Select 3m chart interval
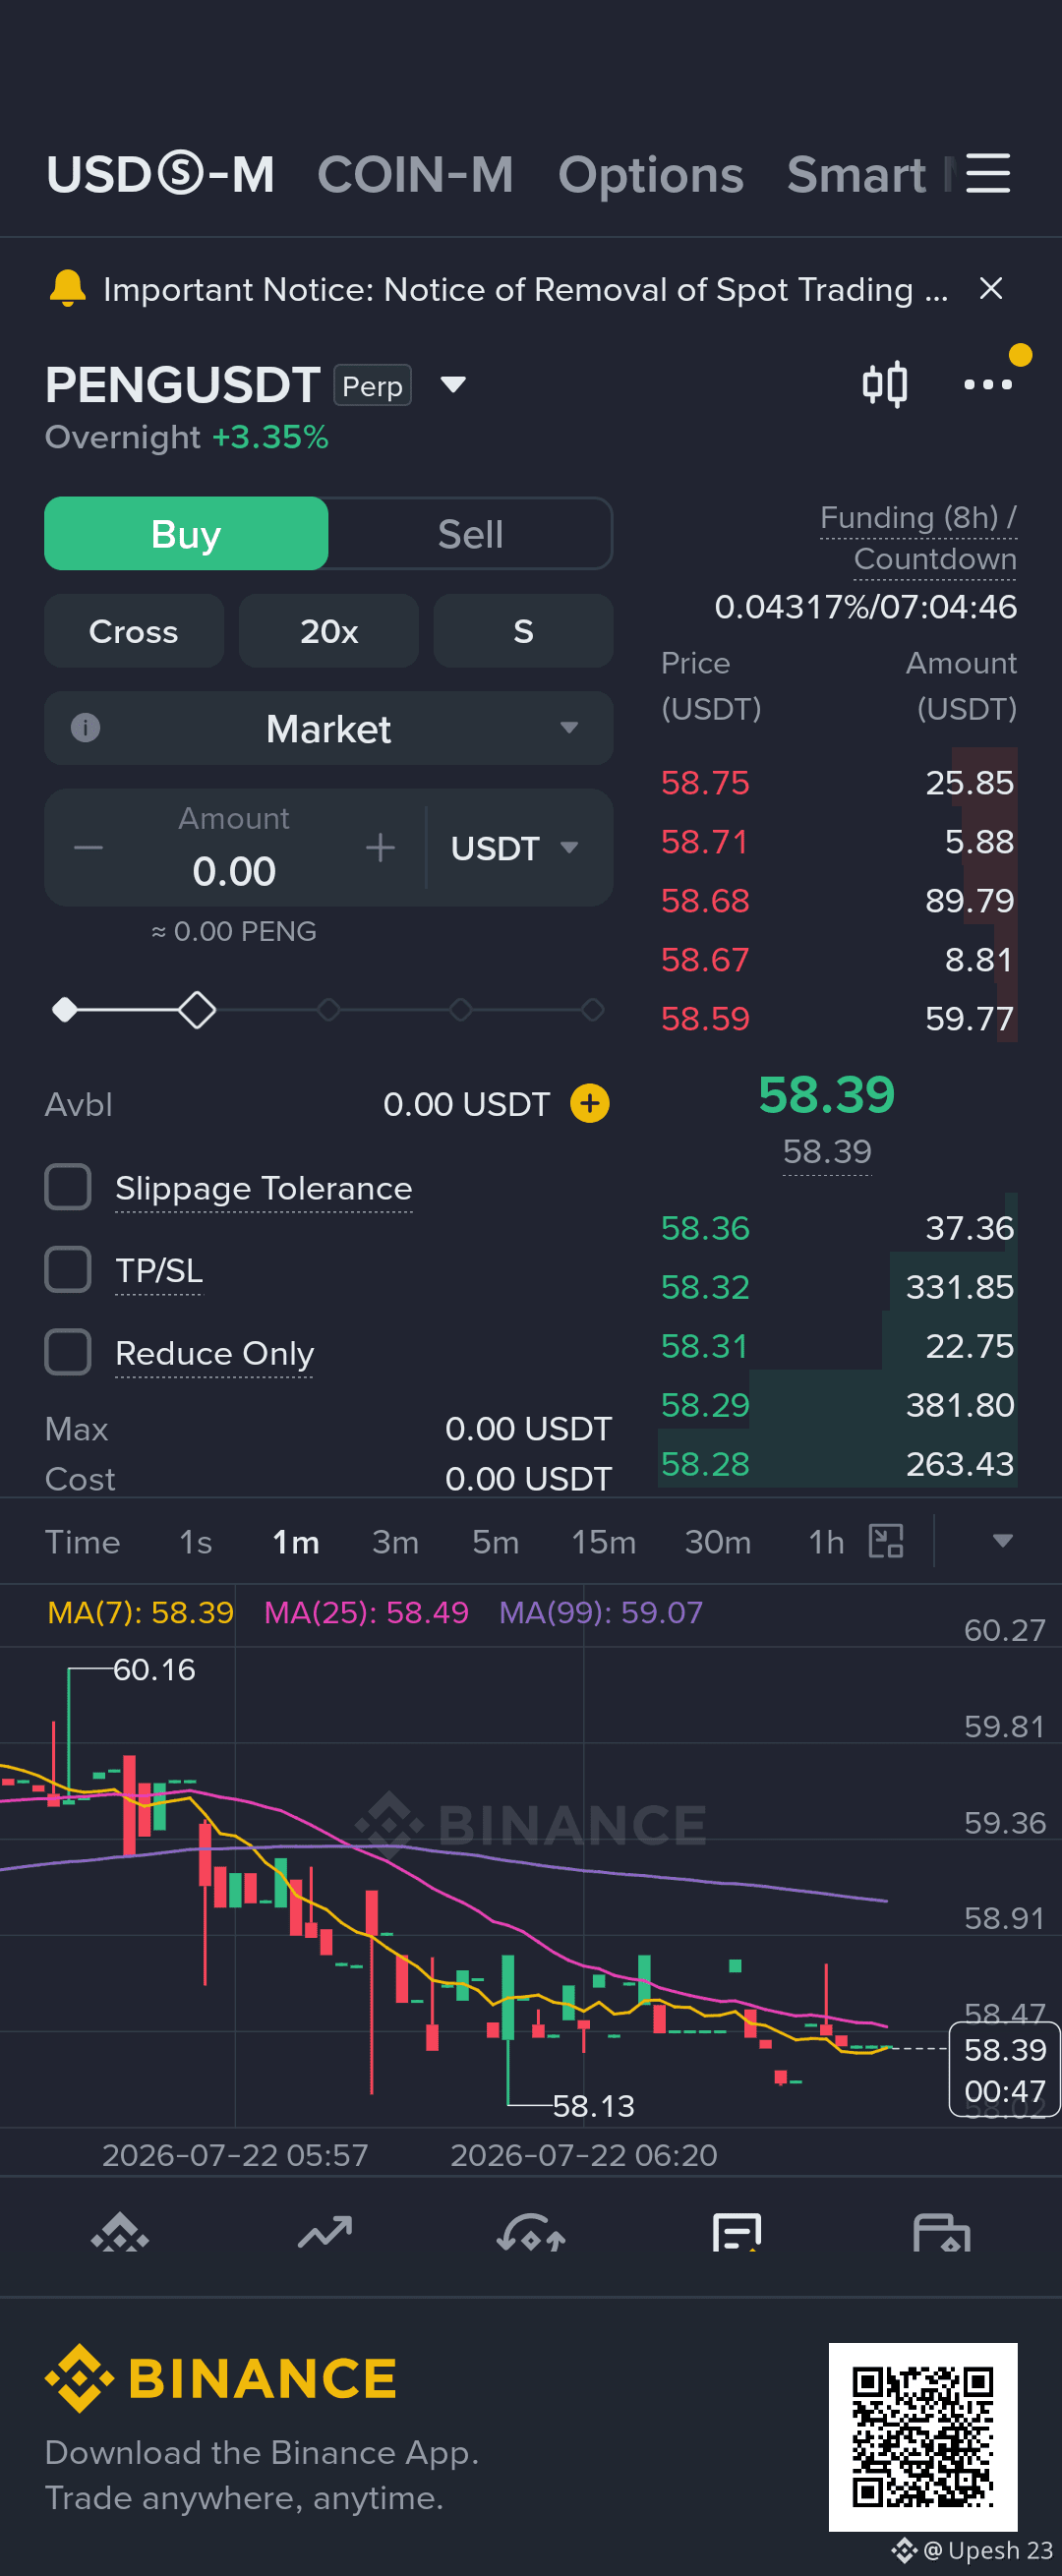This screenshot has height=2576, width=1062. (x=395, y=1541)
